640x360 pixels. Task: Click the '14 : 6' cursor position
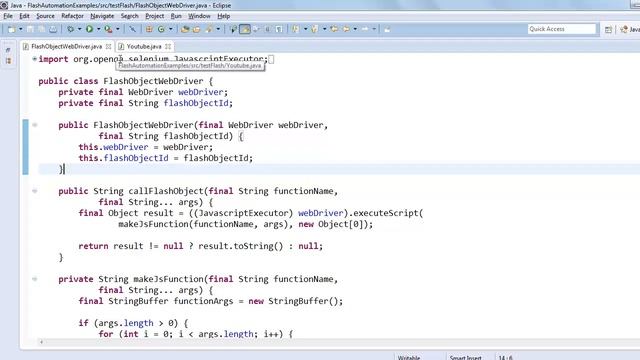505,358
